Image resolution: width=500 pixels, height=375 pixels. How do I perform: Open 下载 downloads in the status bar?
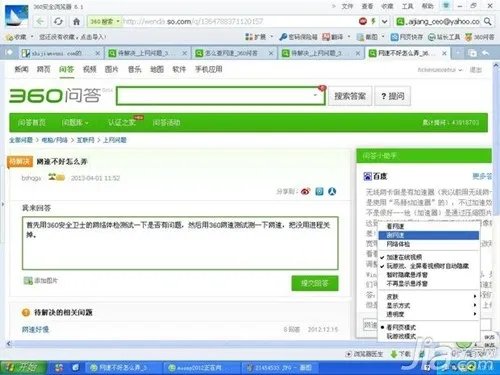click(x=400, y=354)
